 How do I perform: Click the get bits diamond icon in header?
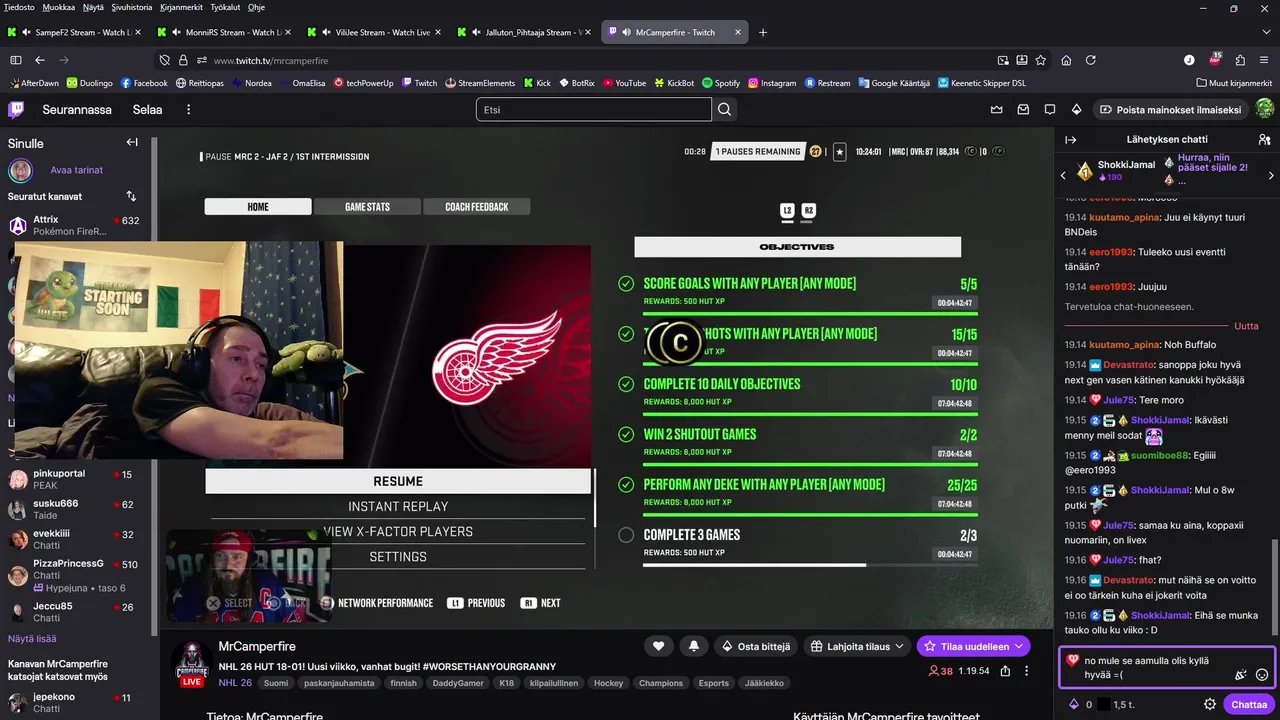point(1077,109)
